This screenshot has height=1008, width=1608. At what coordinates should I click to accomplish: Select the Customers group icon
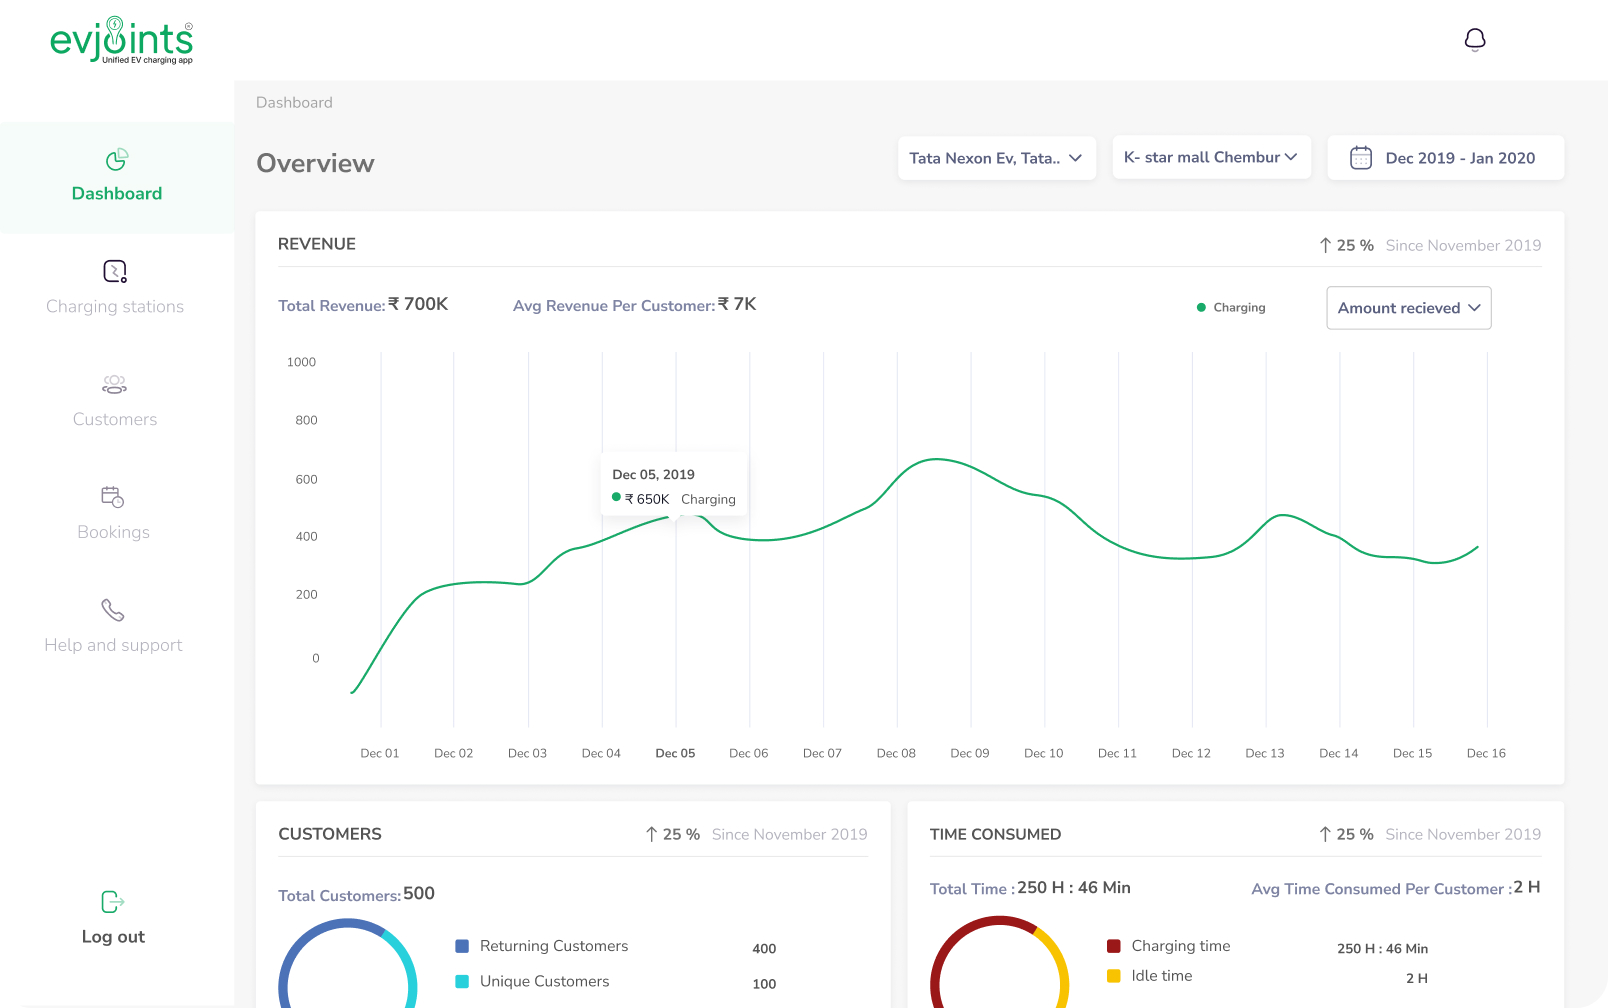click(114, 385)
